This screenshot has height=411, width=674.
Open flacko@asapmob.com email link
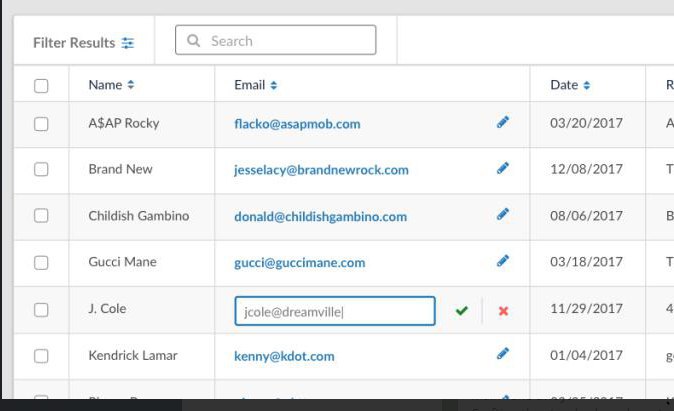[x=297, y=124]
